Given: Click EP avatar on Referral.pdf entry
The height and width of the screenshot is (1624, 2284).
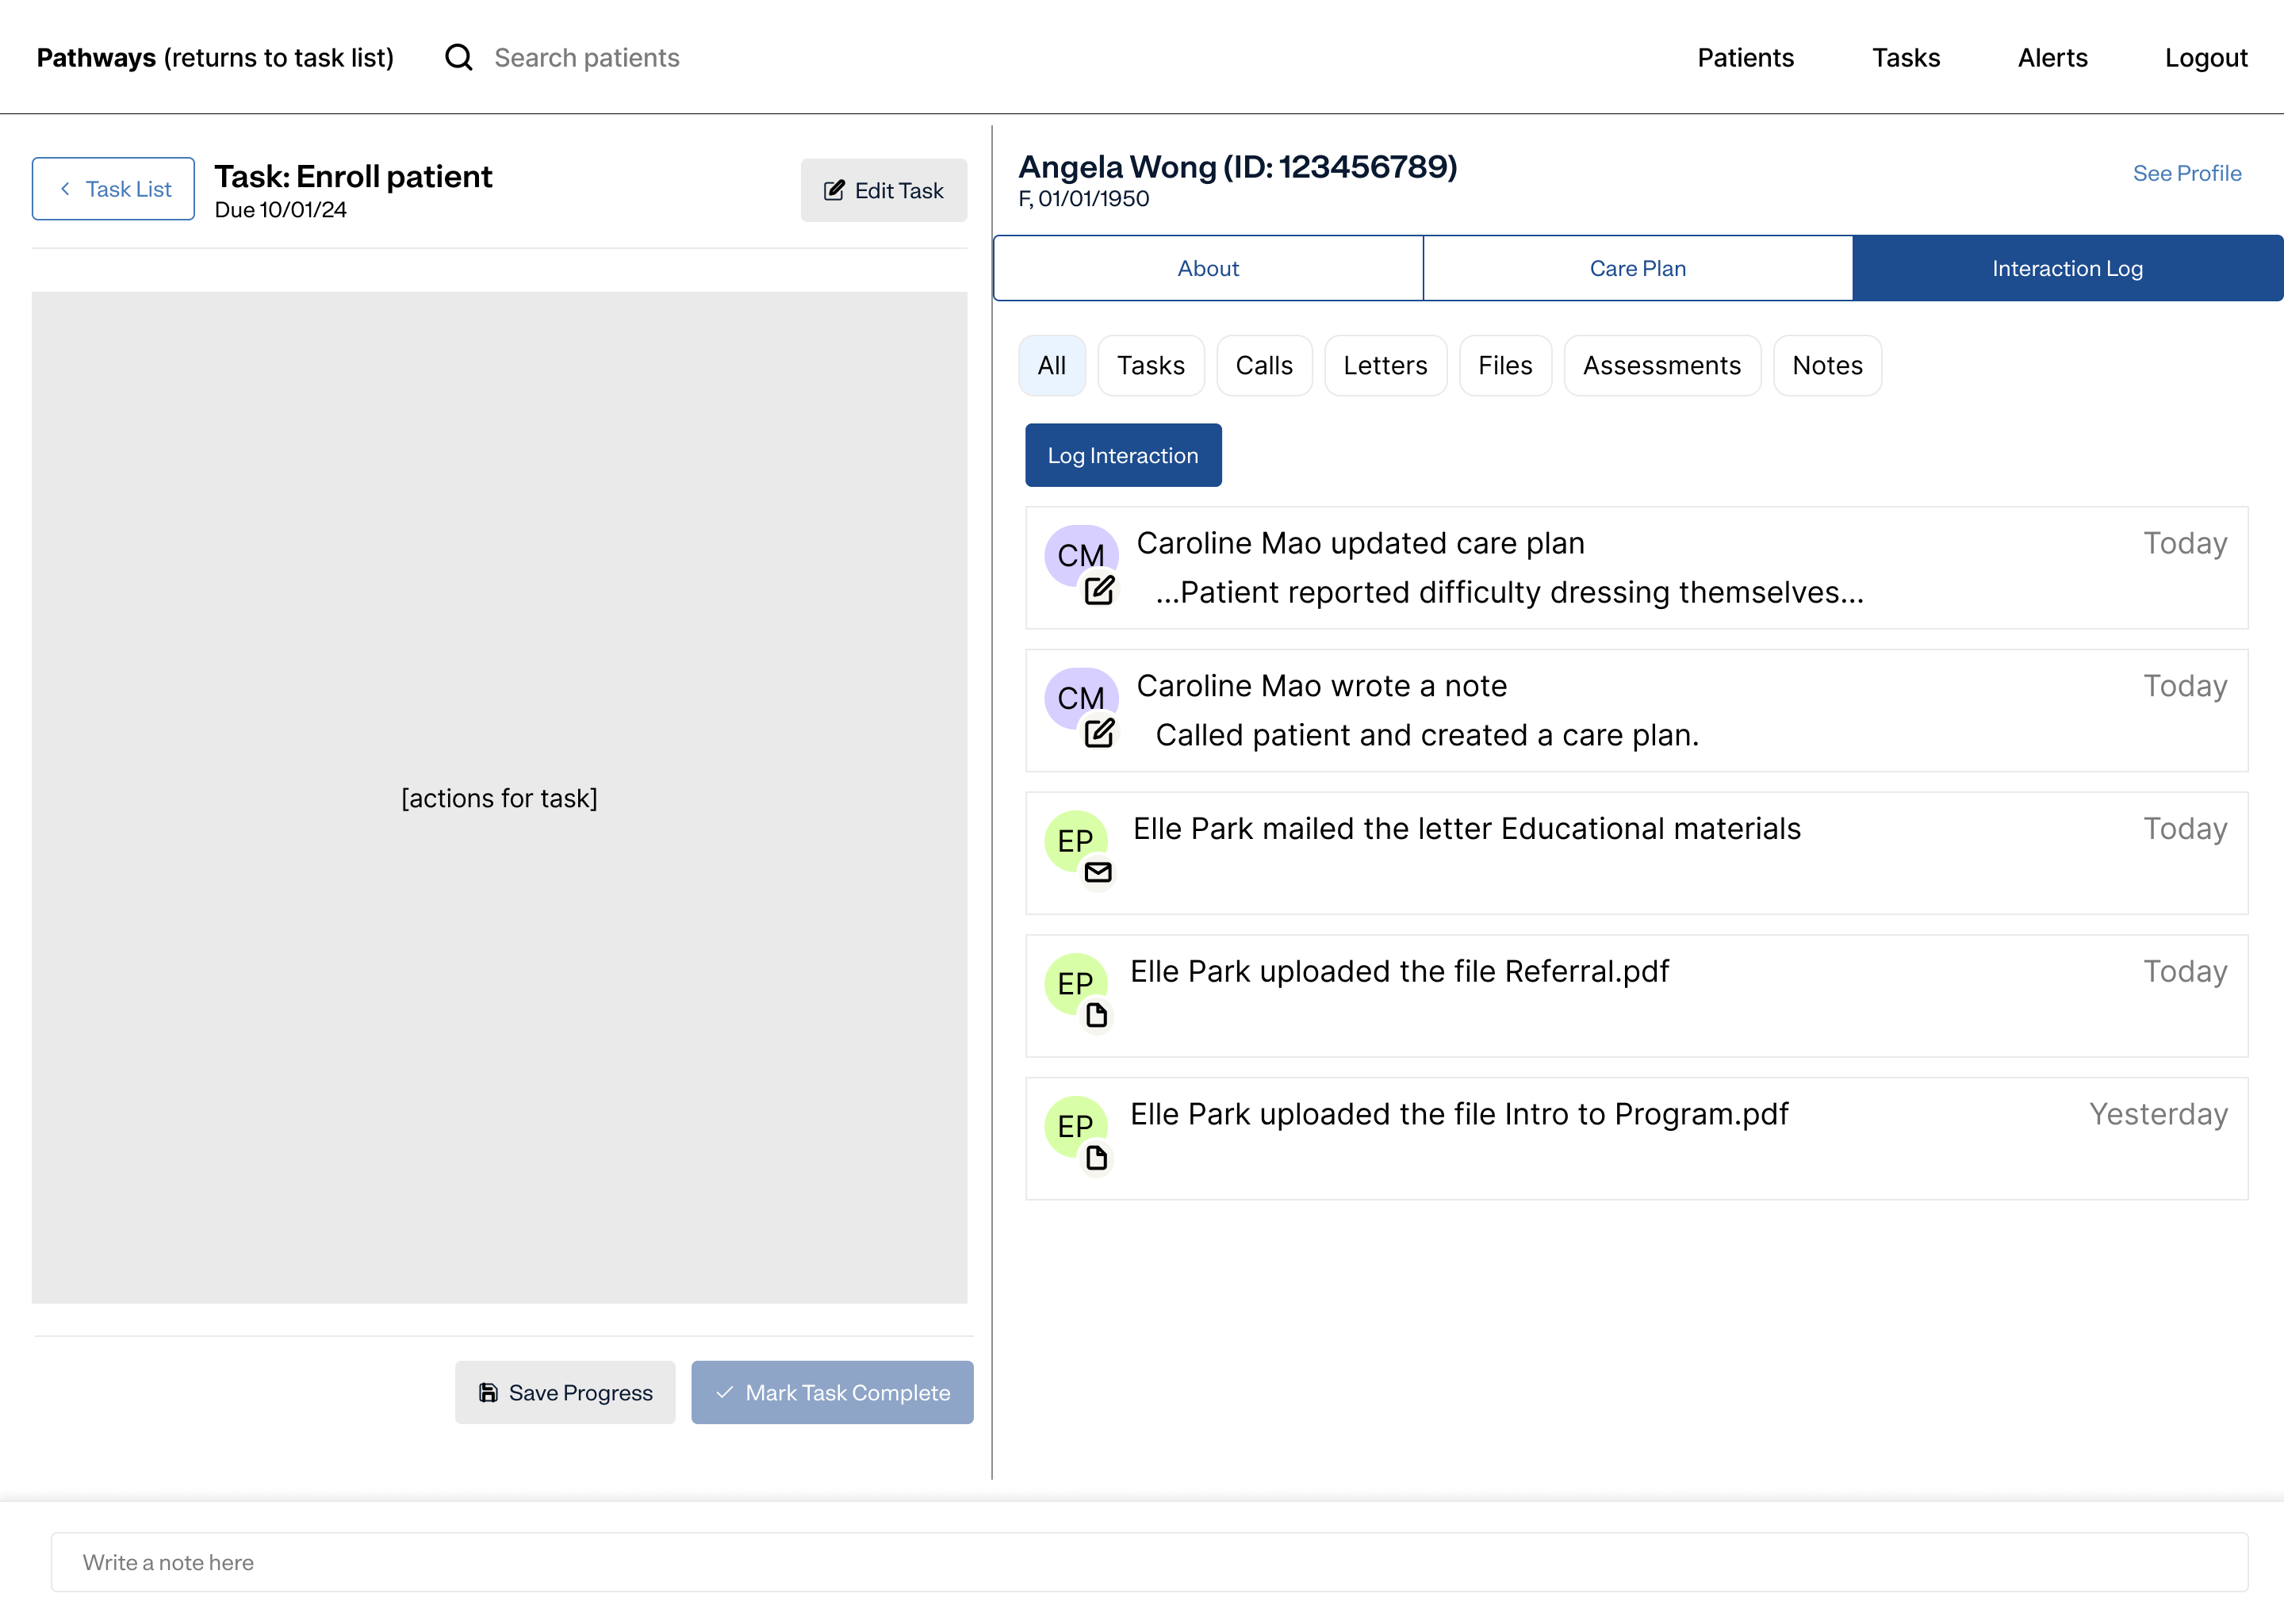Looking at the screenshot, I should coord(1076,984).
